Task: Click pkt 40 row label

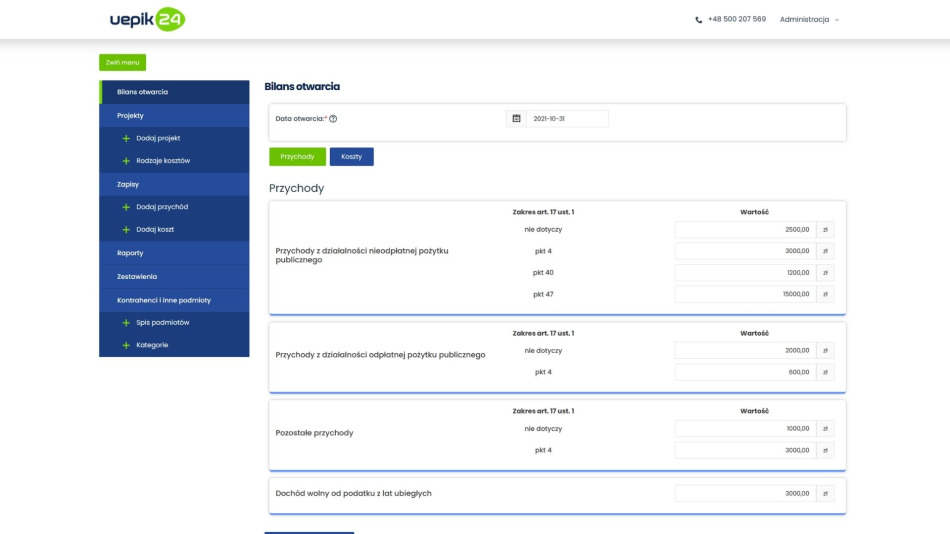Action: [x=543, y=273]
